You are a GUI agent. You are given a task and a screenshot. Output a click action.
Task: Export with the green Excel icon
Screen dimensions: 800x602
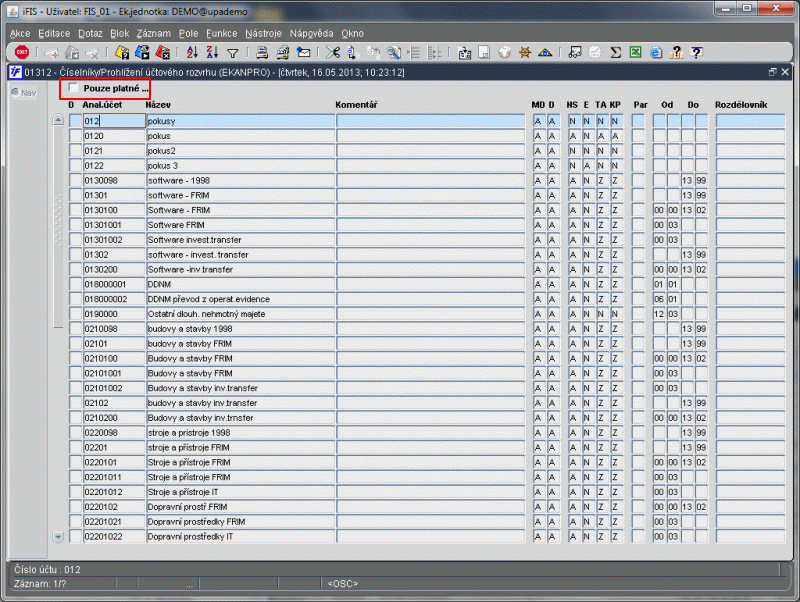coord(636,52)
